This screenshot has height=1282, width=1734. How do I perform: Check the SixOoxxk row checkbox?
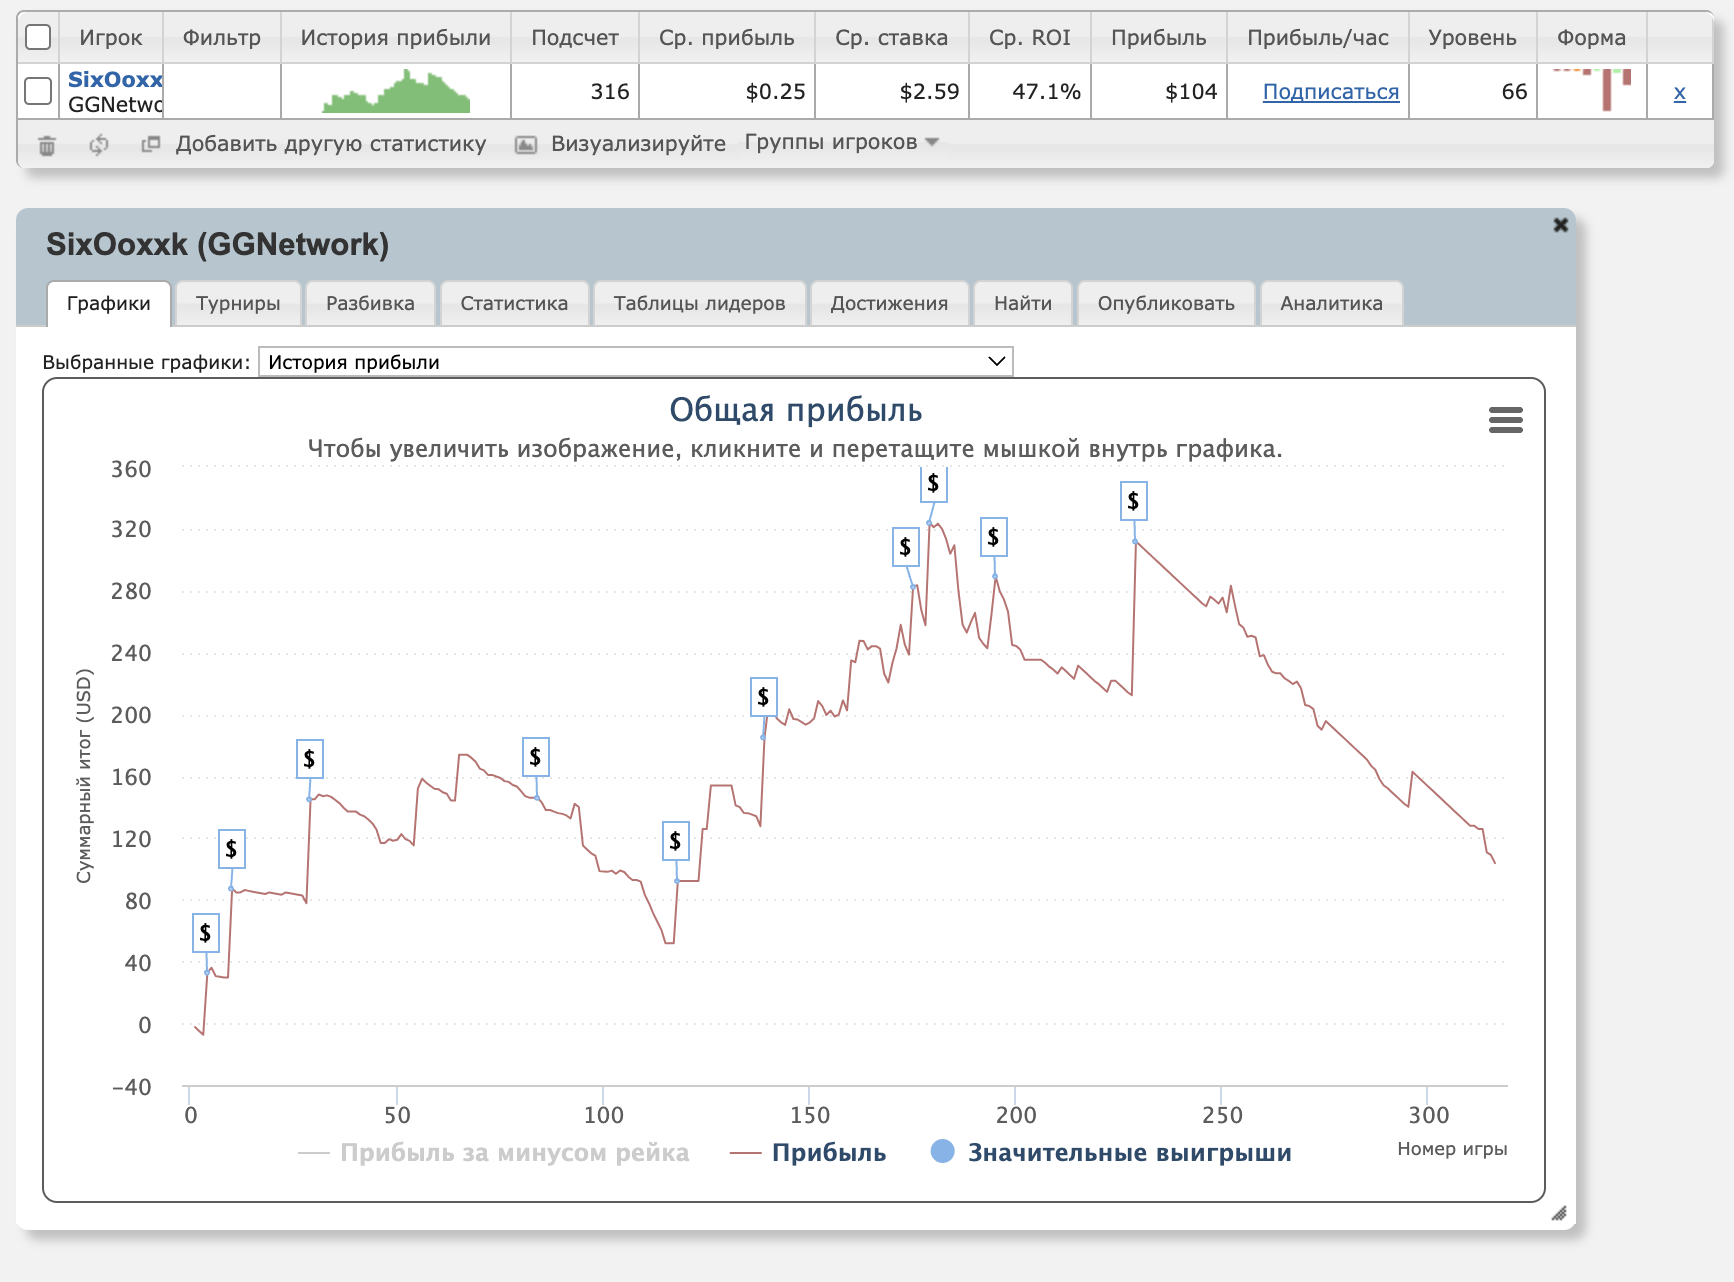38,91
